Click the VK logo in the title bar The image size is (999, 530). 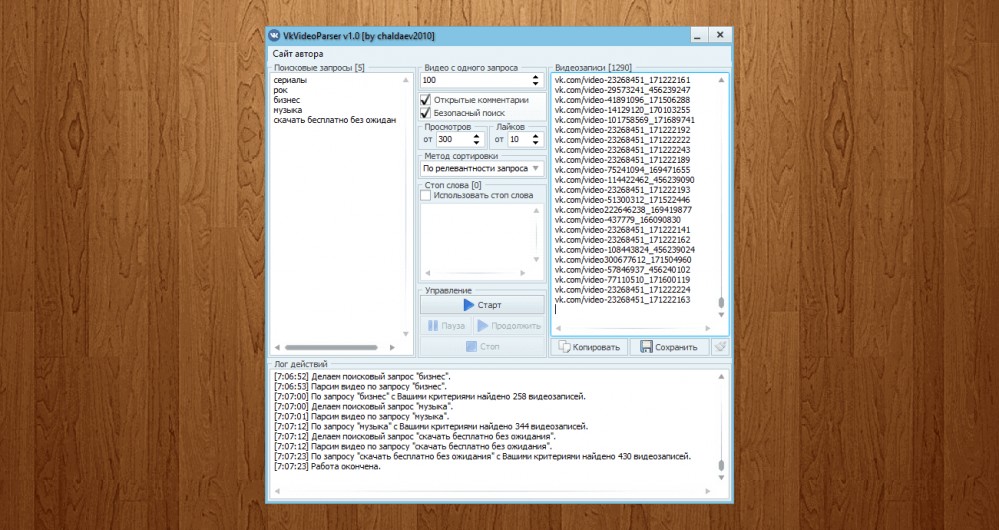pos(275,36)
